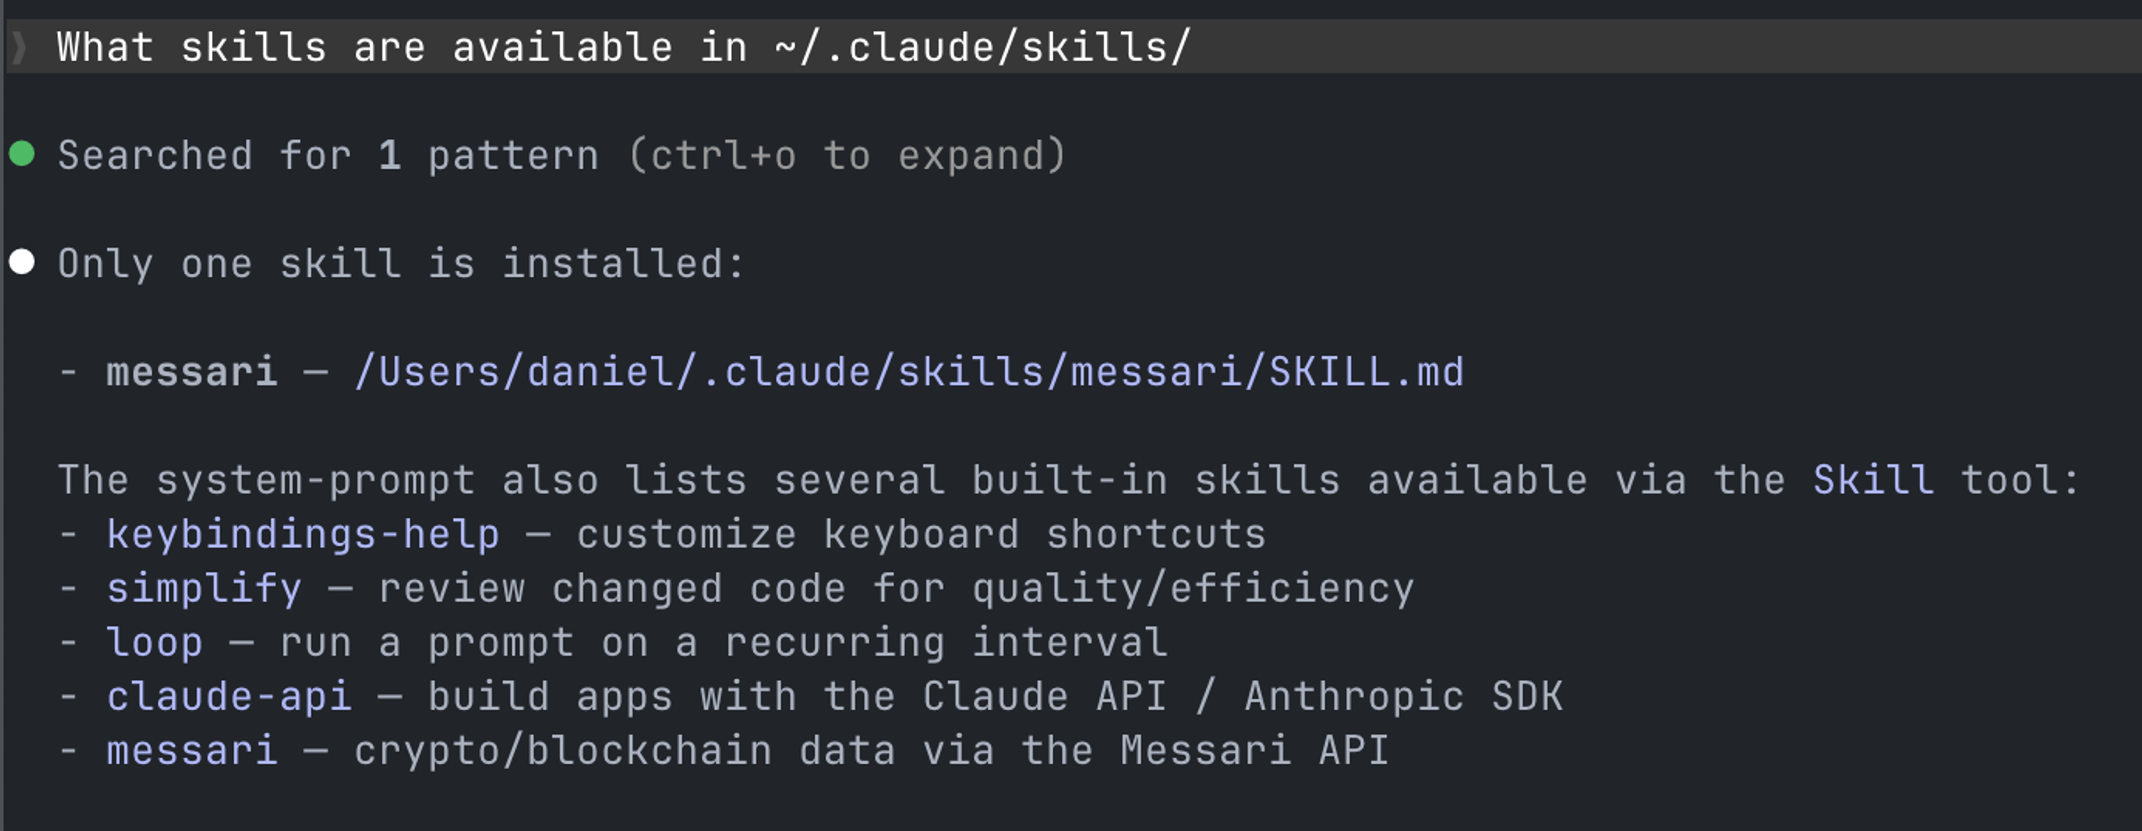Image resolution: width=2142 pixels, height=831 pixels.
Task: Select the claude-api skill name
Action: 229,696
